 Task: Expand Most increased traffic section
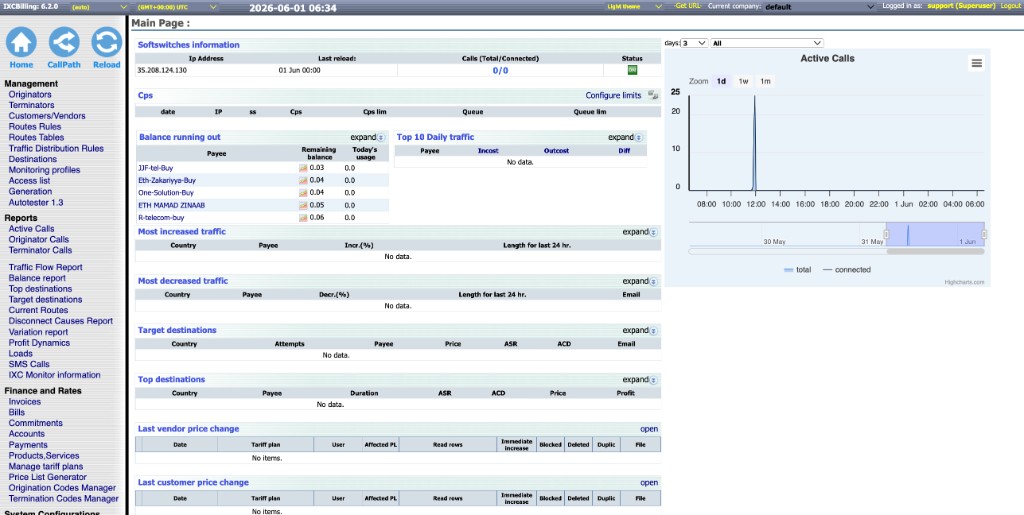[x=640, y=232]
